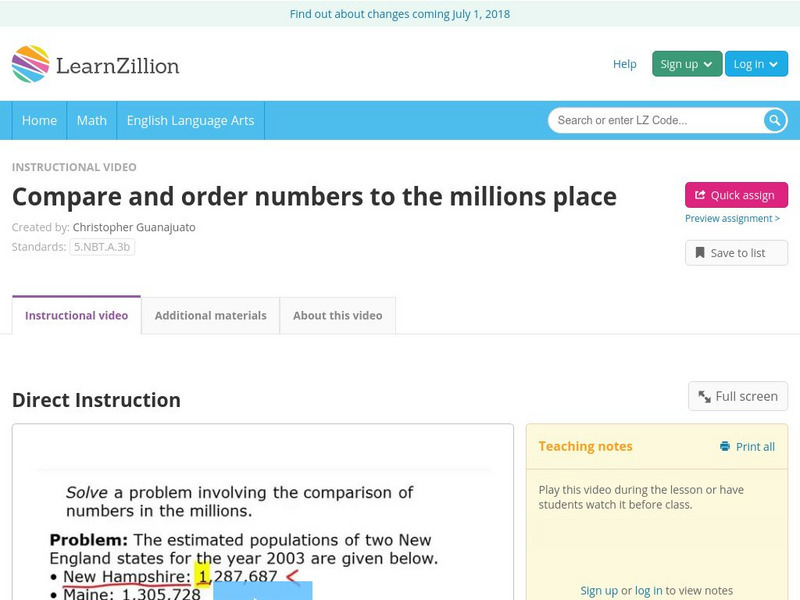
Task: Click the search magnifier icon
Action: point(772,120)
